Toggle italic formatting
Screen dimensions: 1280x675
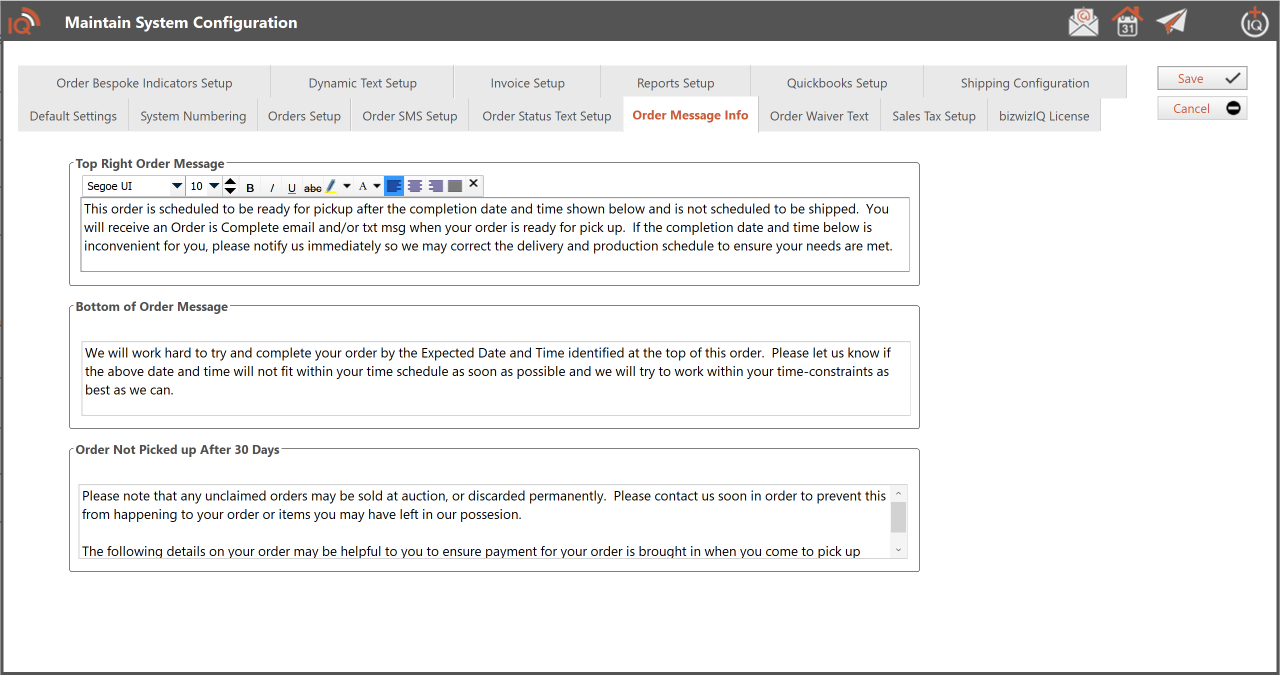271,187
